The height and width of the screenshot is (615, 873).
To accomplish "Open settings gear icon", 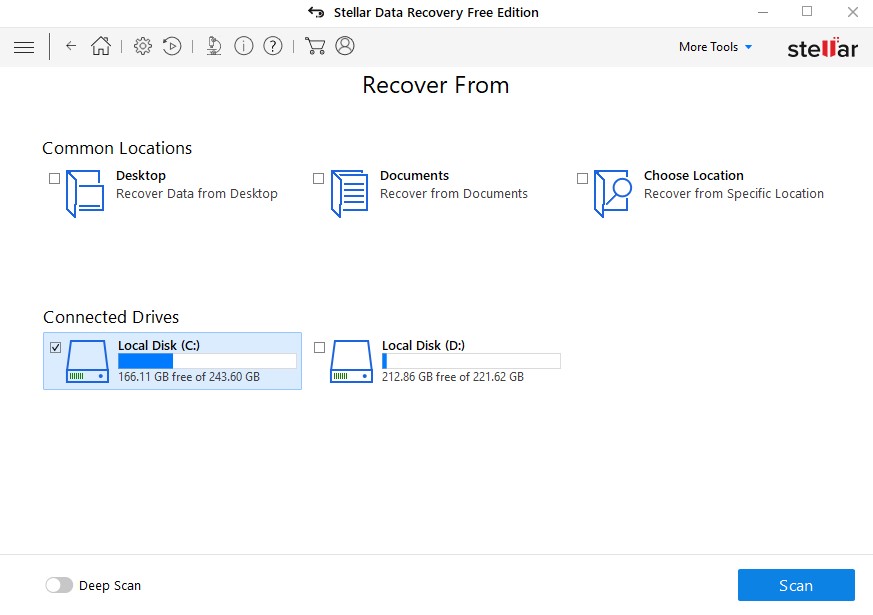I will click(143, 46).
